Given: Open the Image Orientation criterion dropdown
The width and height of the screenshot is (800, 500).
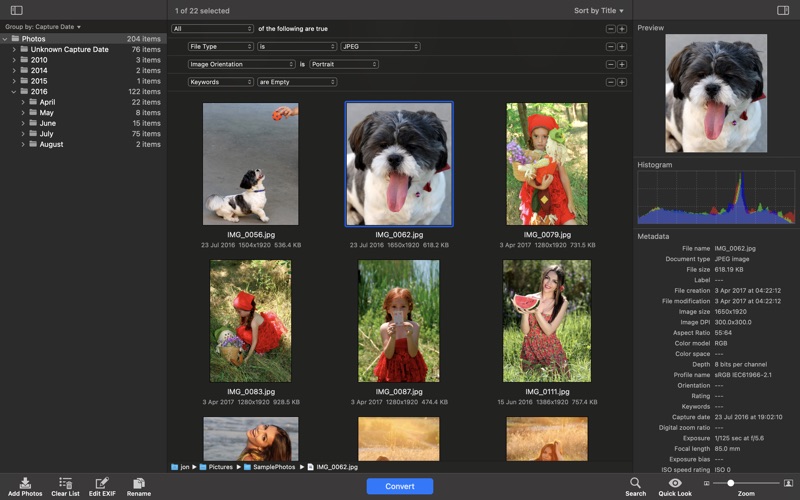Looking at the screenshot, I should [241, 64].
